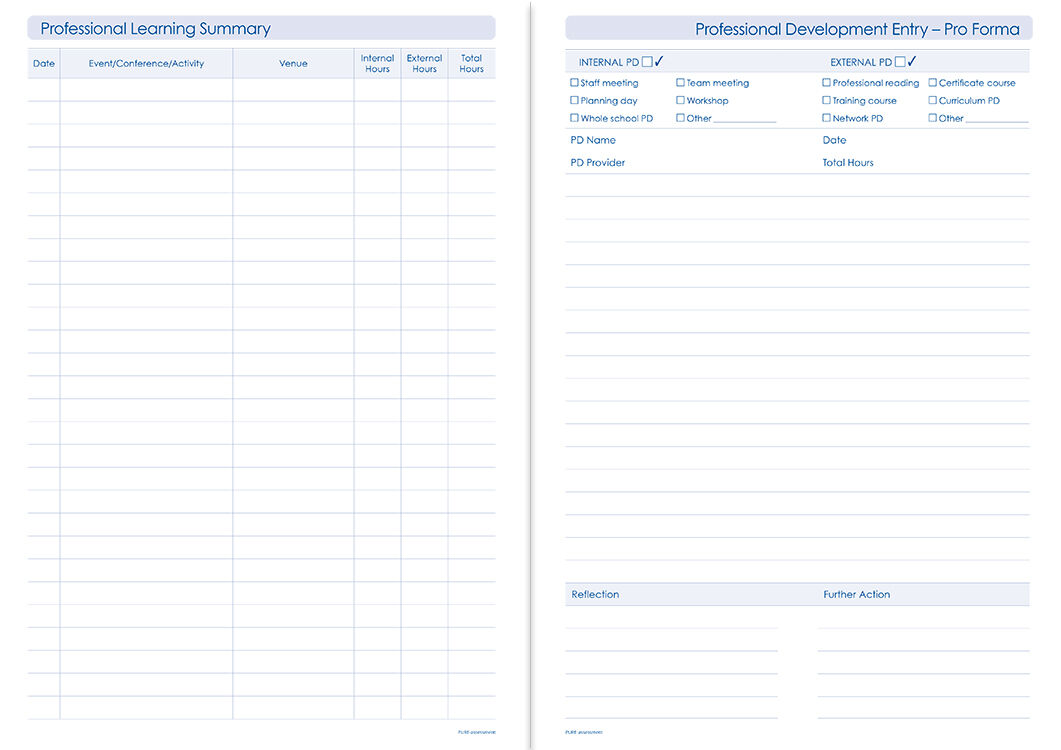
Task: Check the INTERNAL PD checkbox
Action: (x=647, y=62)
